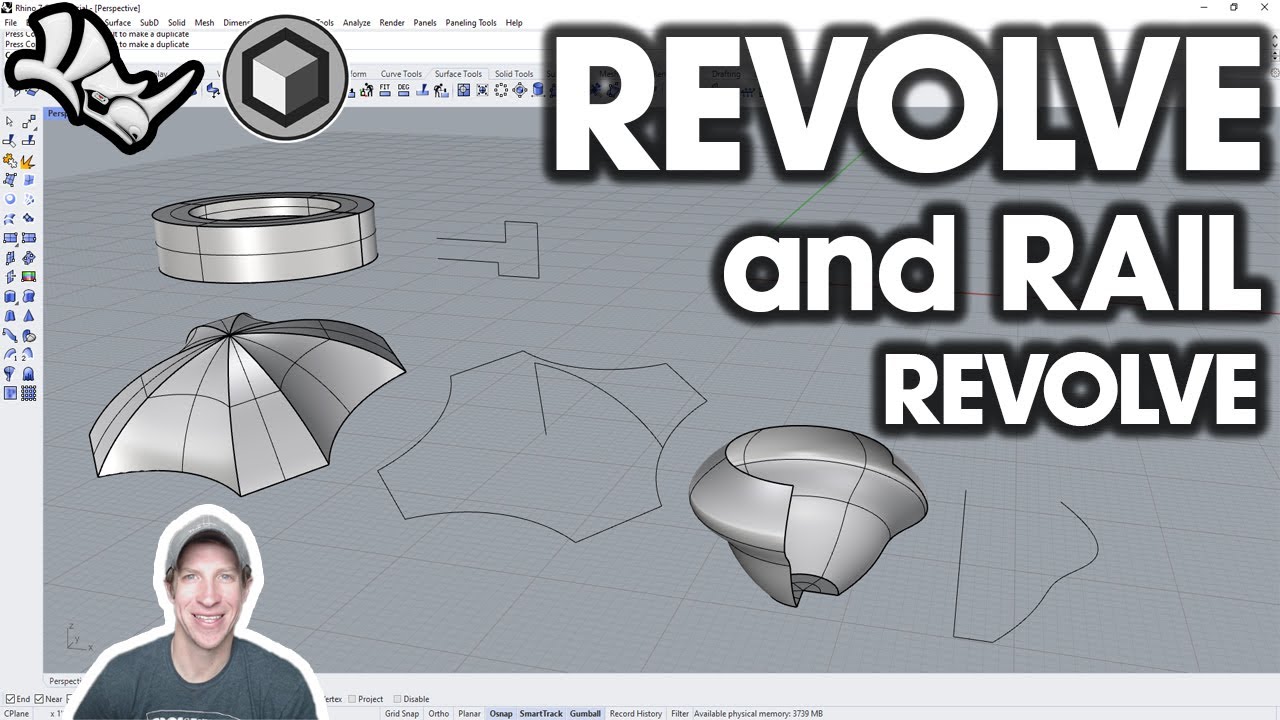Click the dotted circle icon in top toolbar
The width and height of the screenshot is (1280, 720).
click(x=501, y=90)
